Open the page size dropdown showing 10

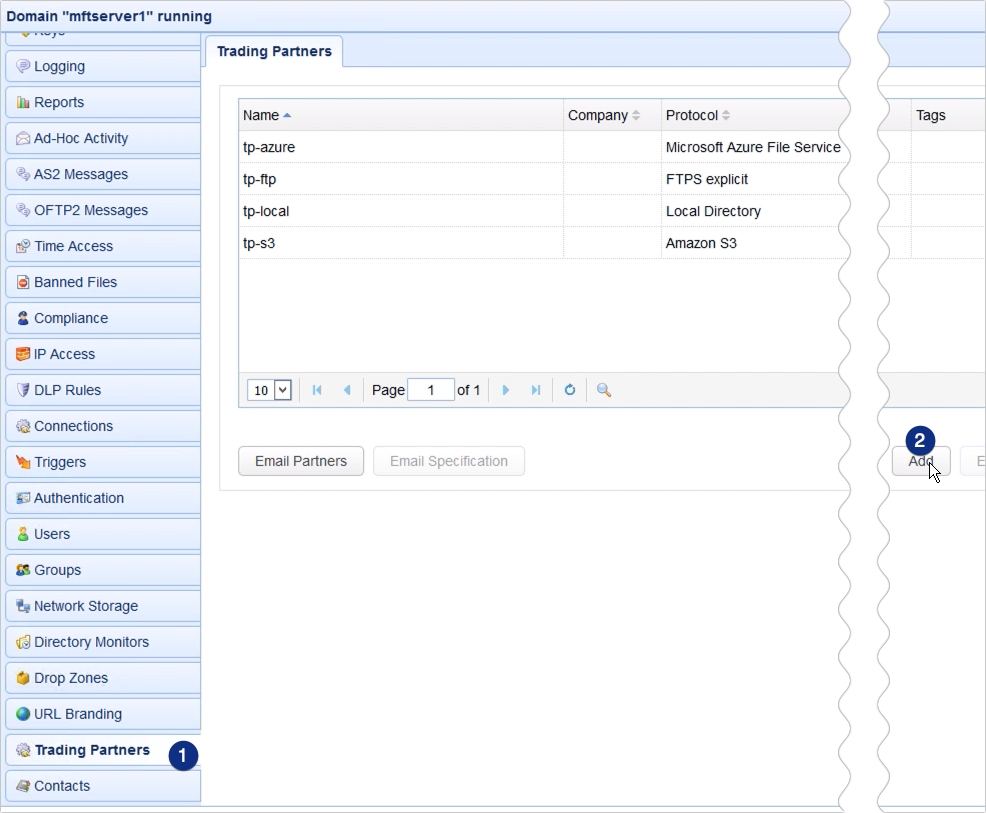click(x=268, y=389)
